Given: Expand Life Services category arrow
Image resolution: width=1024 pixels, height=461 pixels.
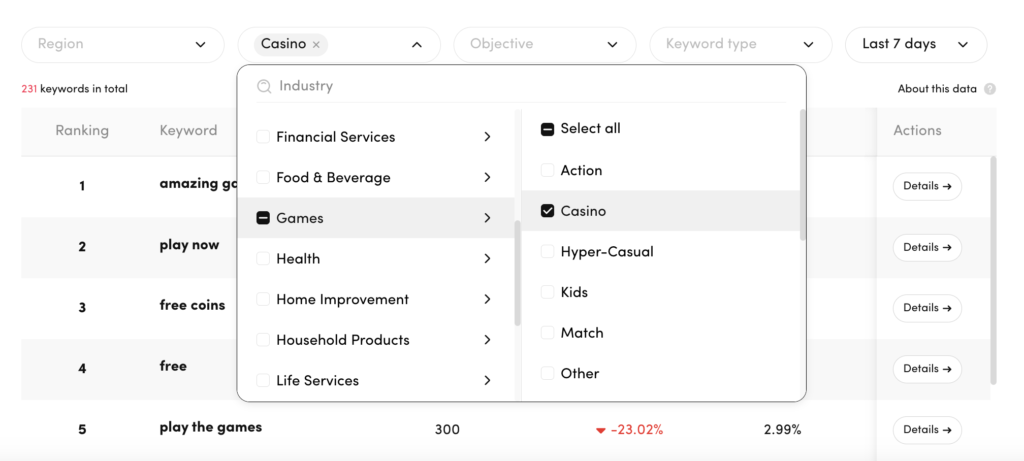Looking at the screenshot, I should [487, 381].
